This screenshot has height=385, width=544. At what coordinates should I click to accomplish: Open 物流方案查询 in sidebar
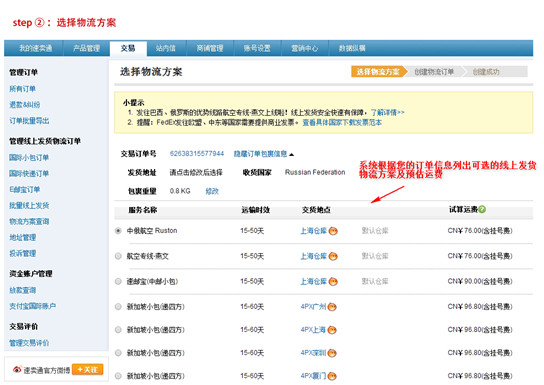click(x=29, y=221)
